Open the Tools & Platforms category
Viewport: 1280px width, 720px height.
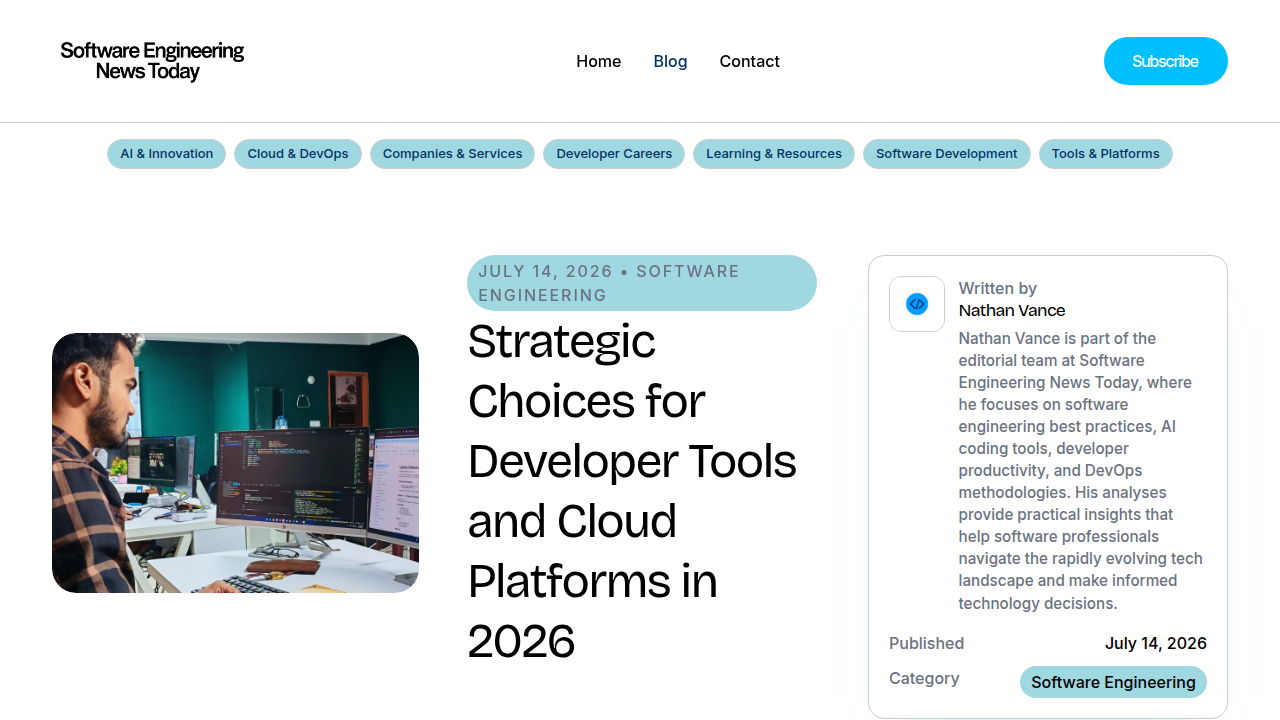[x=1105, y=154]
